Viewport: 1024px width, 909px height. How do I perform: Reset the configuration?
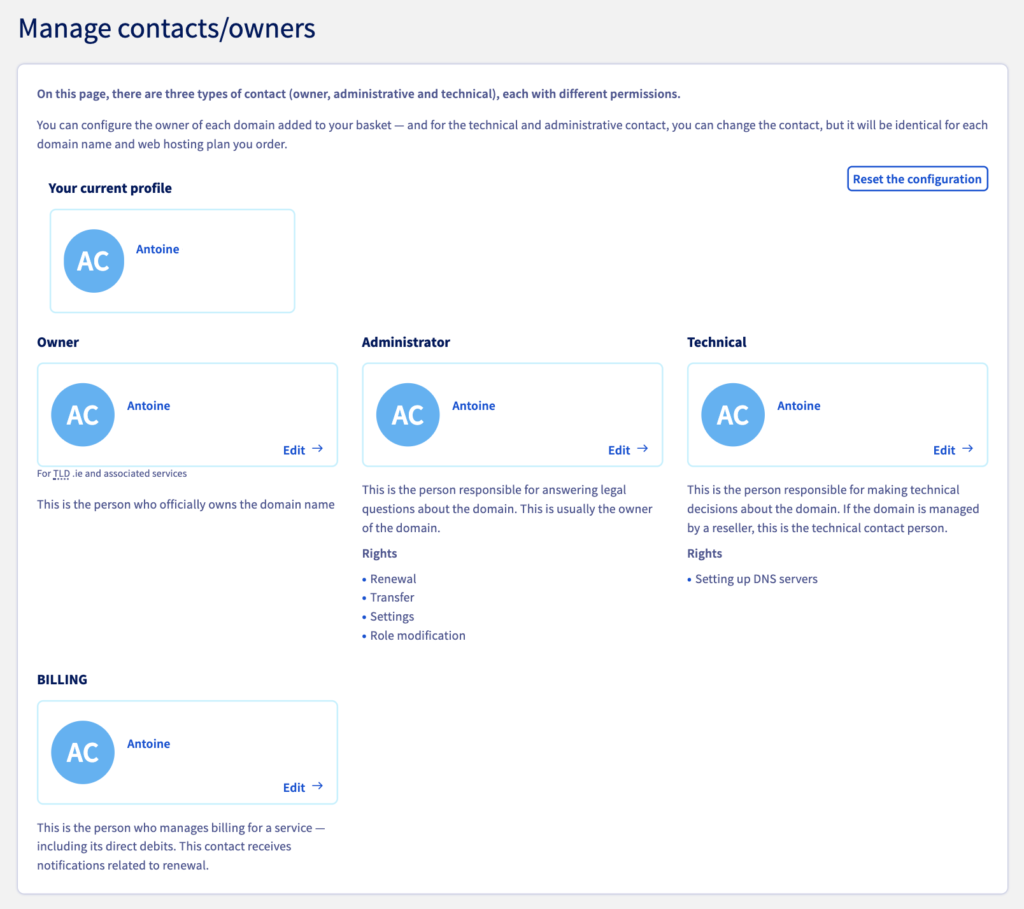tap(918, 179)
